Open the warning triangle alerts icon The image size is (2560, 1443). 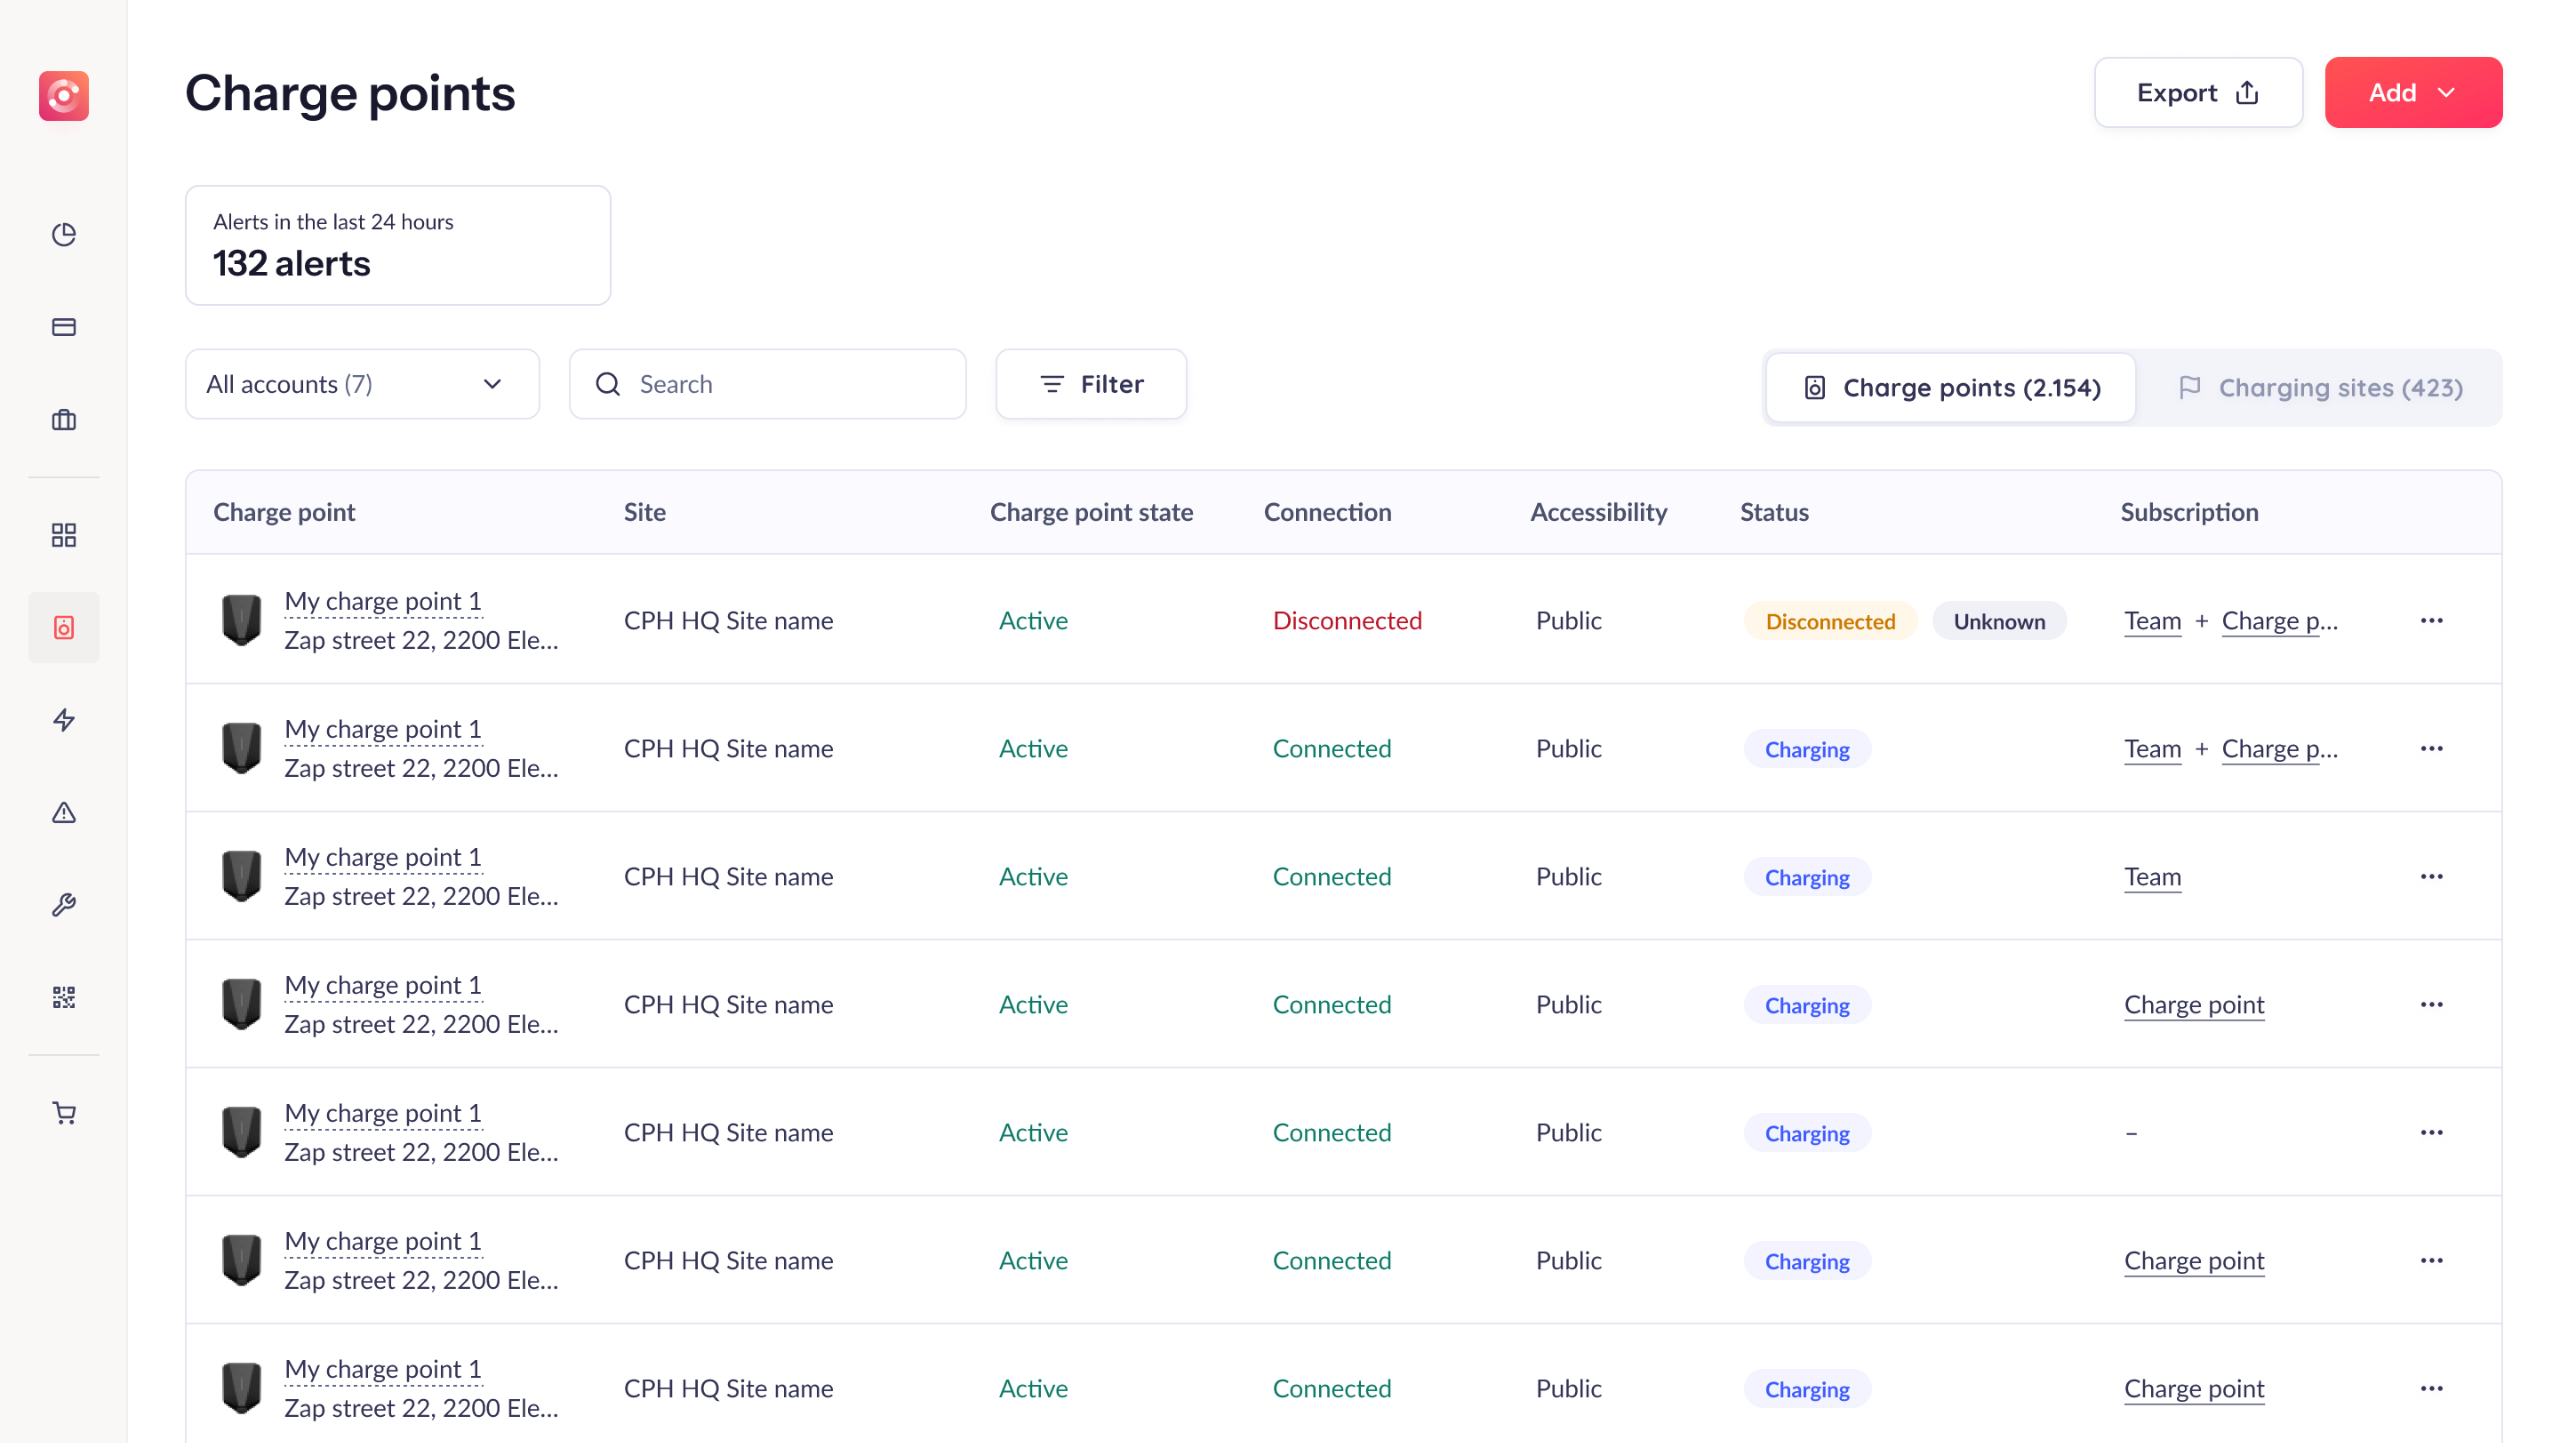(64, 813)
